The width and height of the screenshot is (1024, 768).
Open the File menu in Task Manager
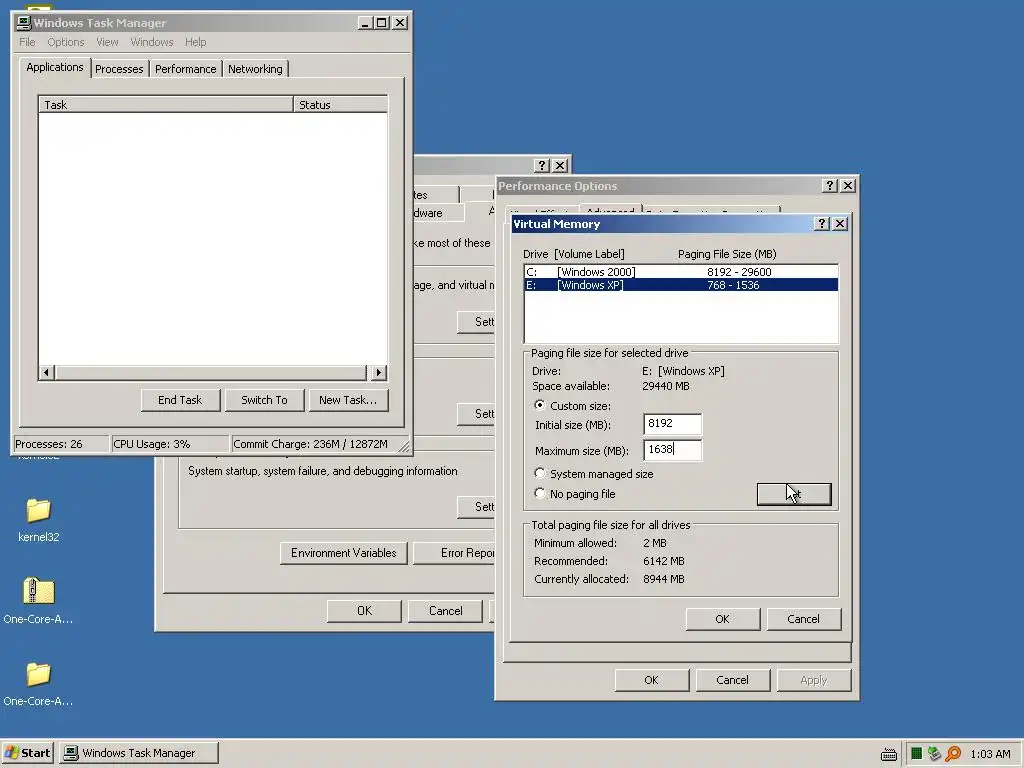point(27,42)
